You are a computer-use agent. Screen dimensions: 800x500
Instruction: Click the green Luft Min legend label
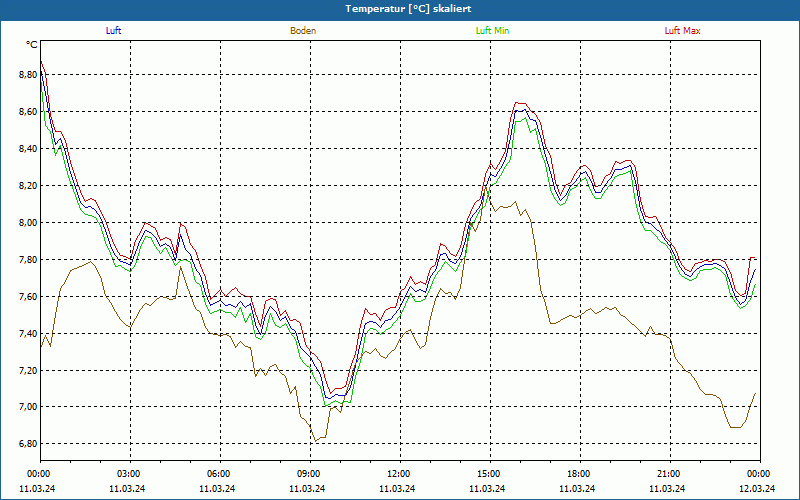[492, 31]
